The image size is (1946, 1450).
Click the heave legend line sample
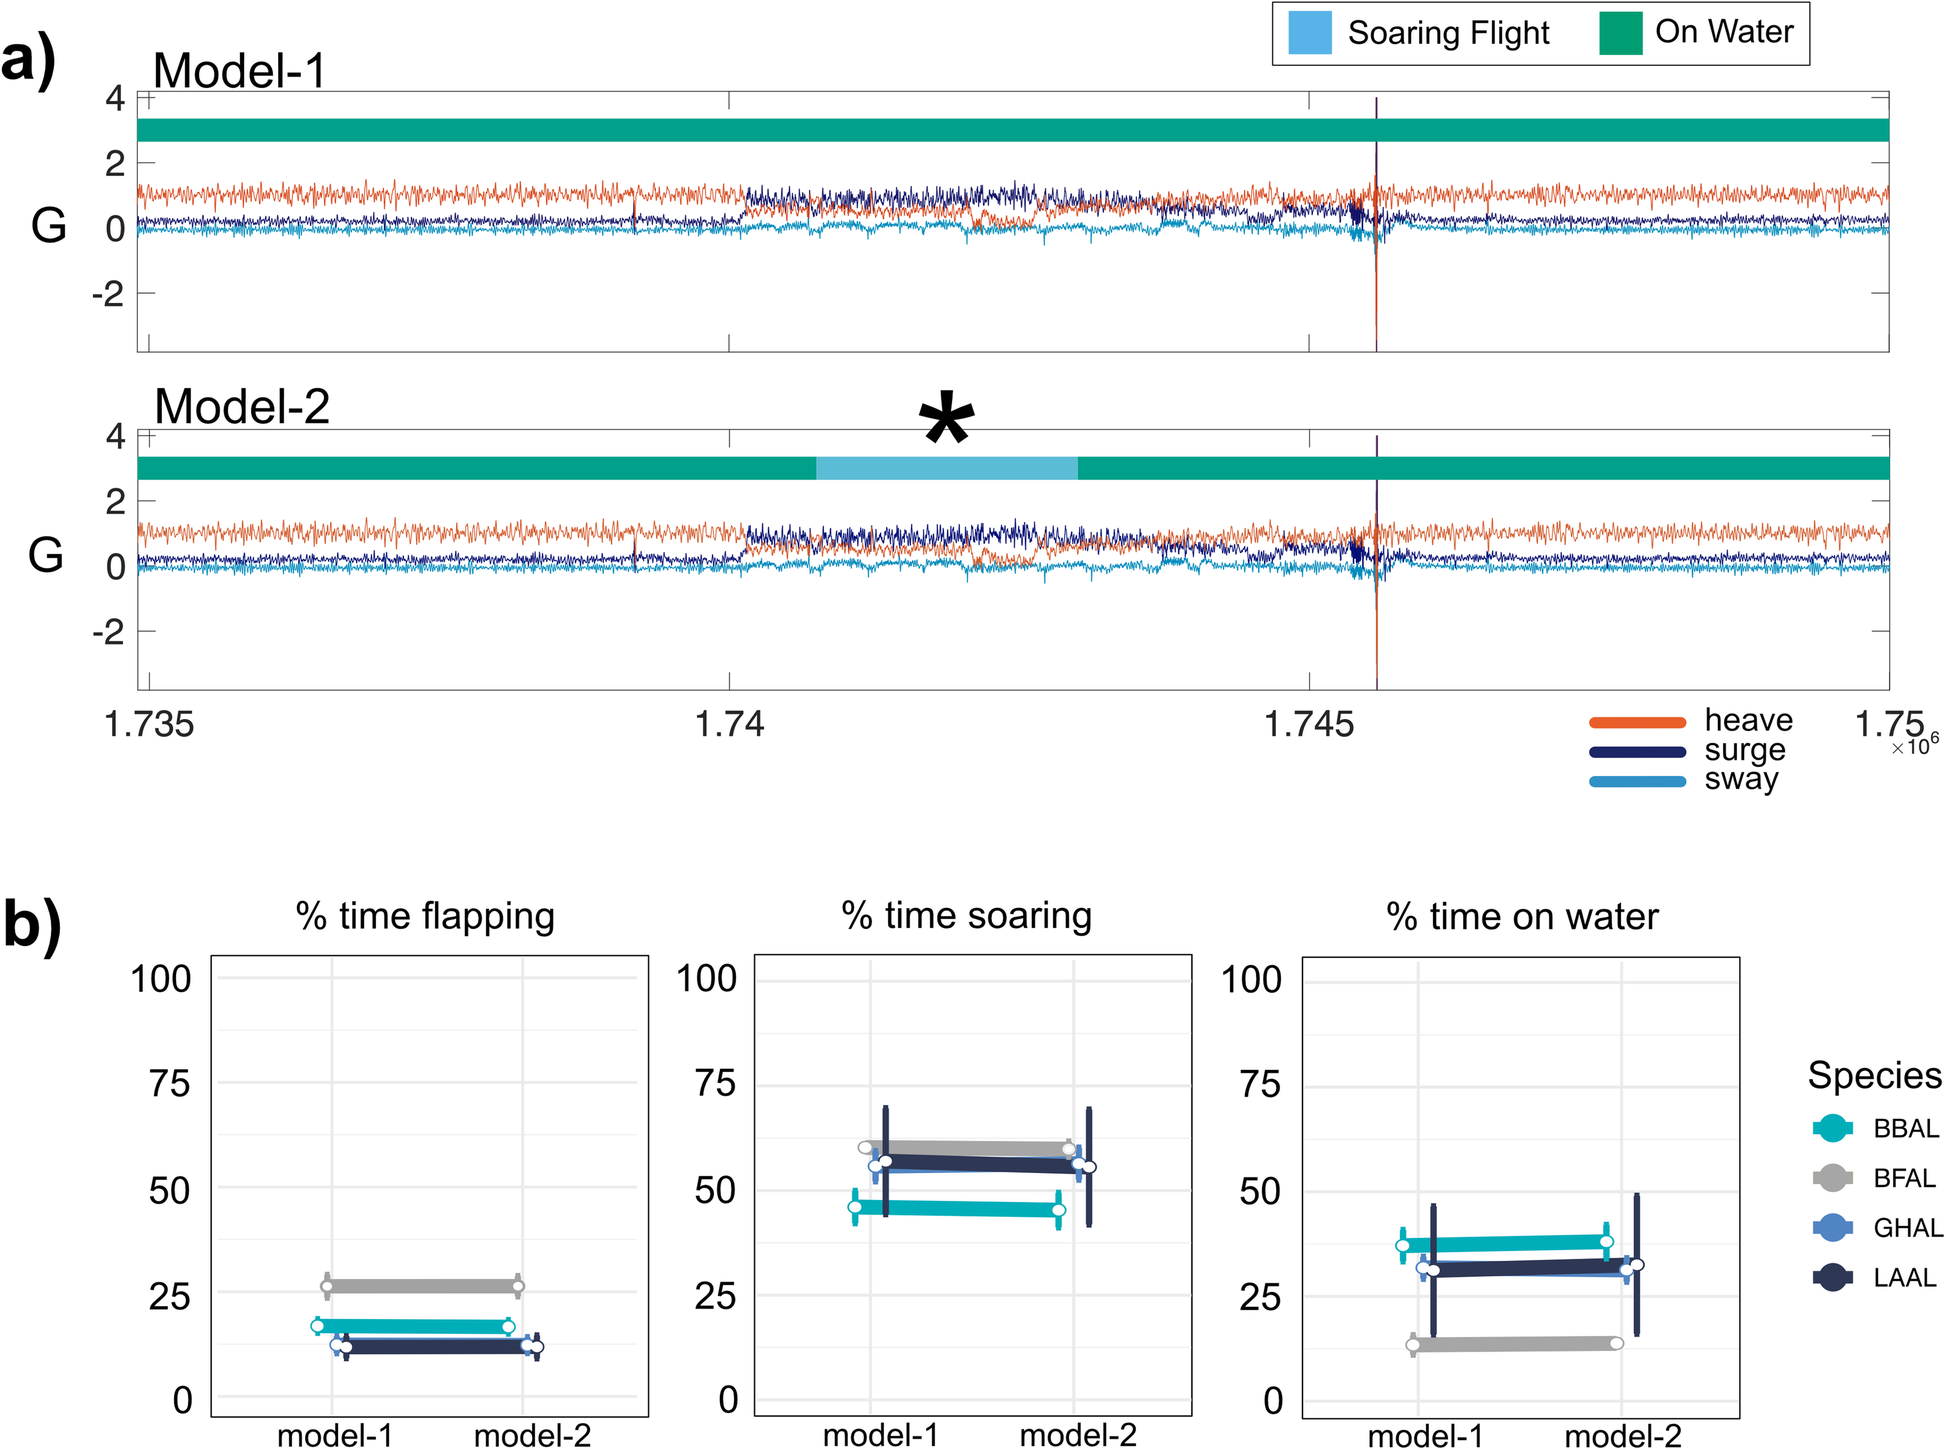tap(1638, 722)
